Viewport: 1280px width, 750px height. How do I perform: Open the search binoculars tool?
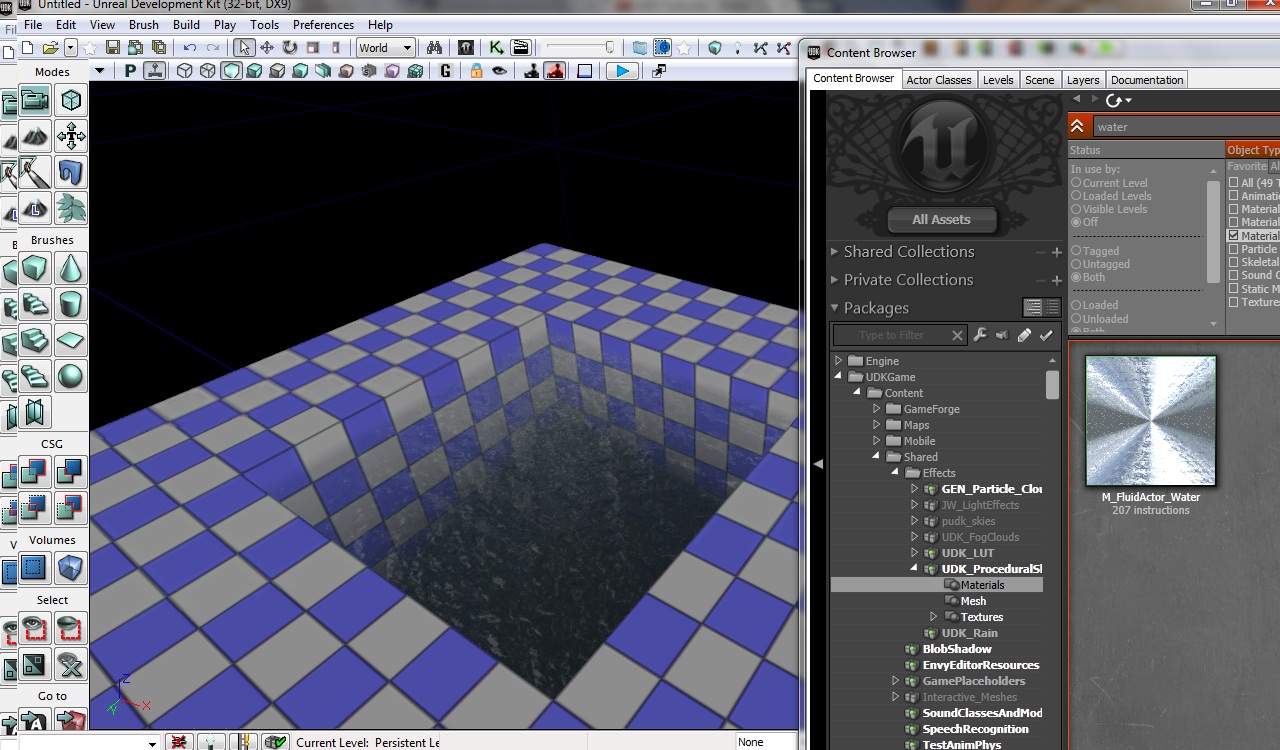click(x=434, y=47)
